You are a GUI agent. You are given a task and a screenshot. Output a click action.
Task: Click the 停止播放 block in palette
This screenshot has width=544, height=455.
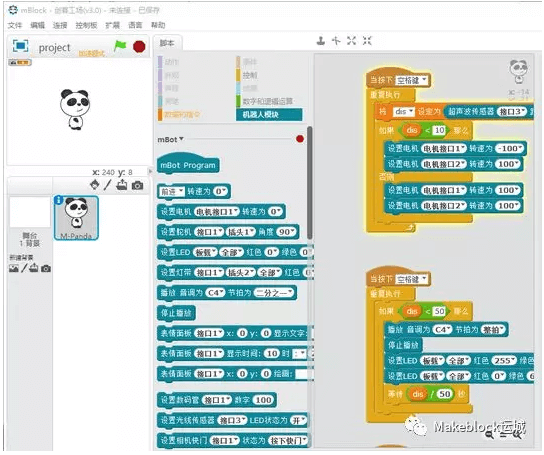coord(176,313)
